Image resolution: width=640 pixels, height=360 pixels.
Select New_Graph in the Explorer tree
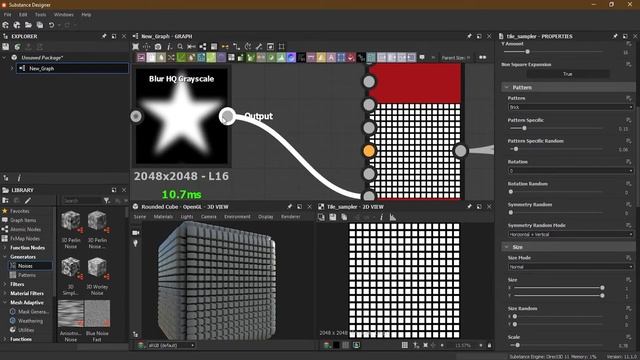72,69
